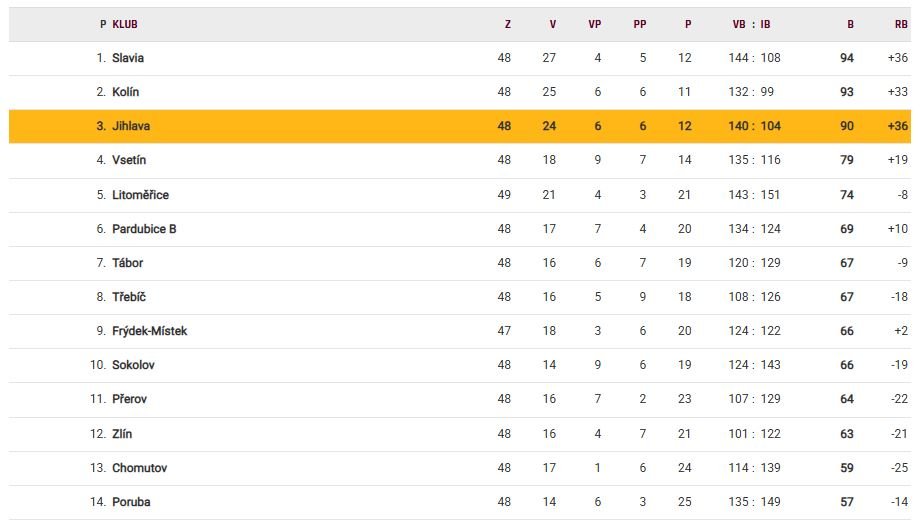Select the highlighted Jihlava row
This screenshot has width=920, height=530.
pyautogui.click(x=460, y=126)
